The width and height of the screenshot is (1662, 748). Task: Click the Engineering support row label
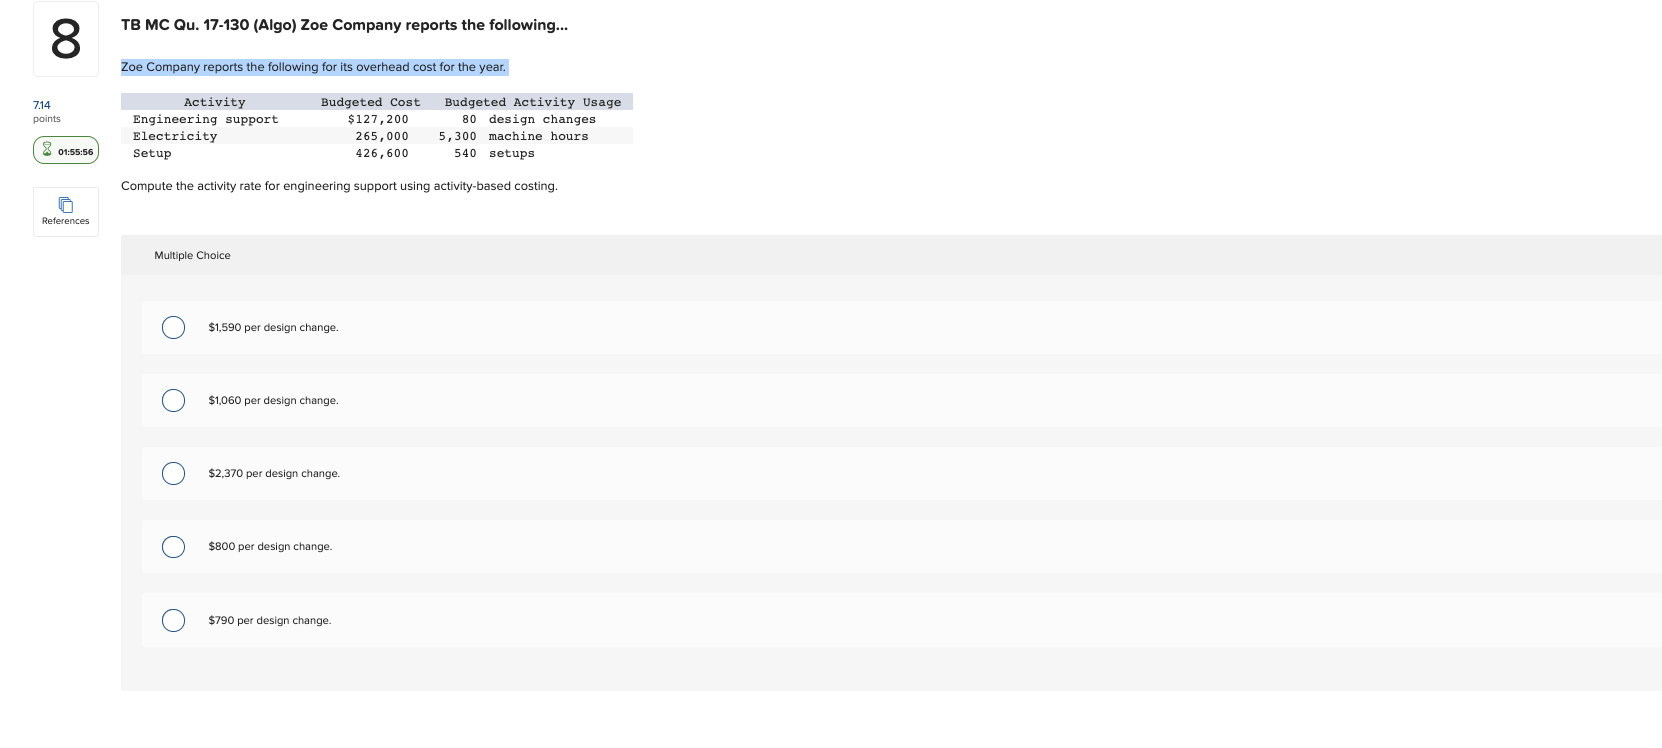[x=206, y=119]
